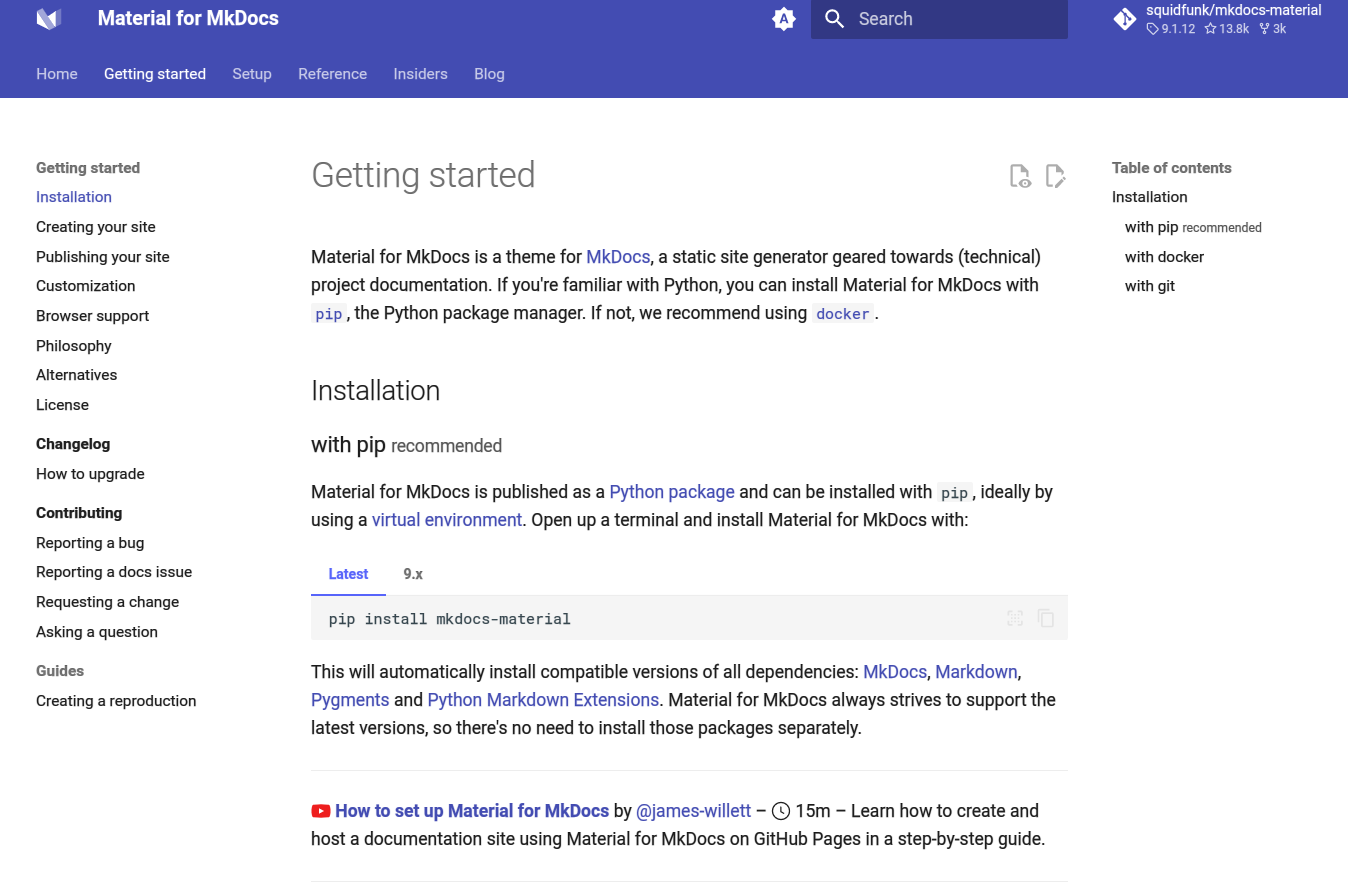1348x885 pixels.
Task: Go to the Reference section
Action: click(x=332, y=74)
